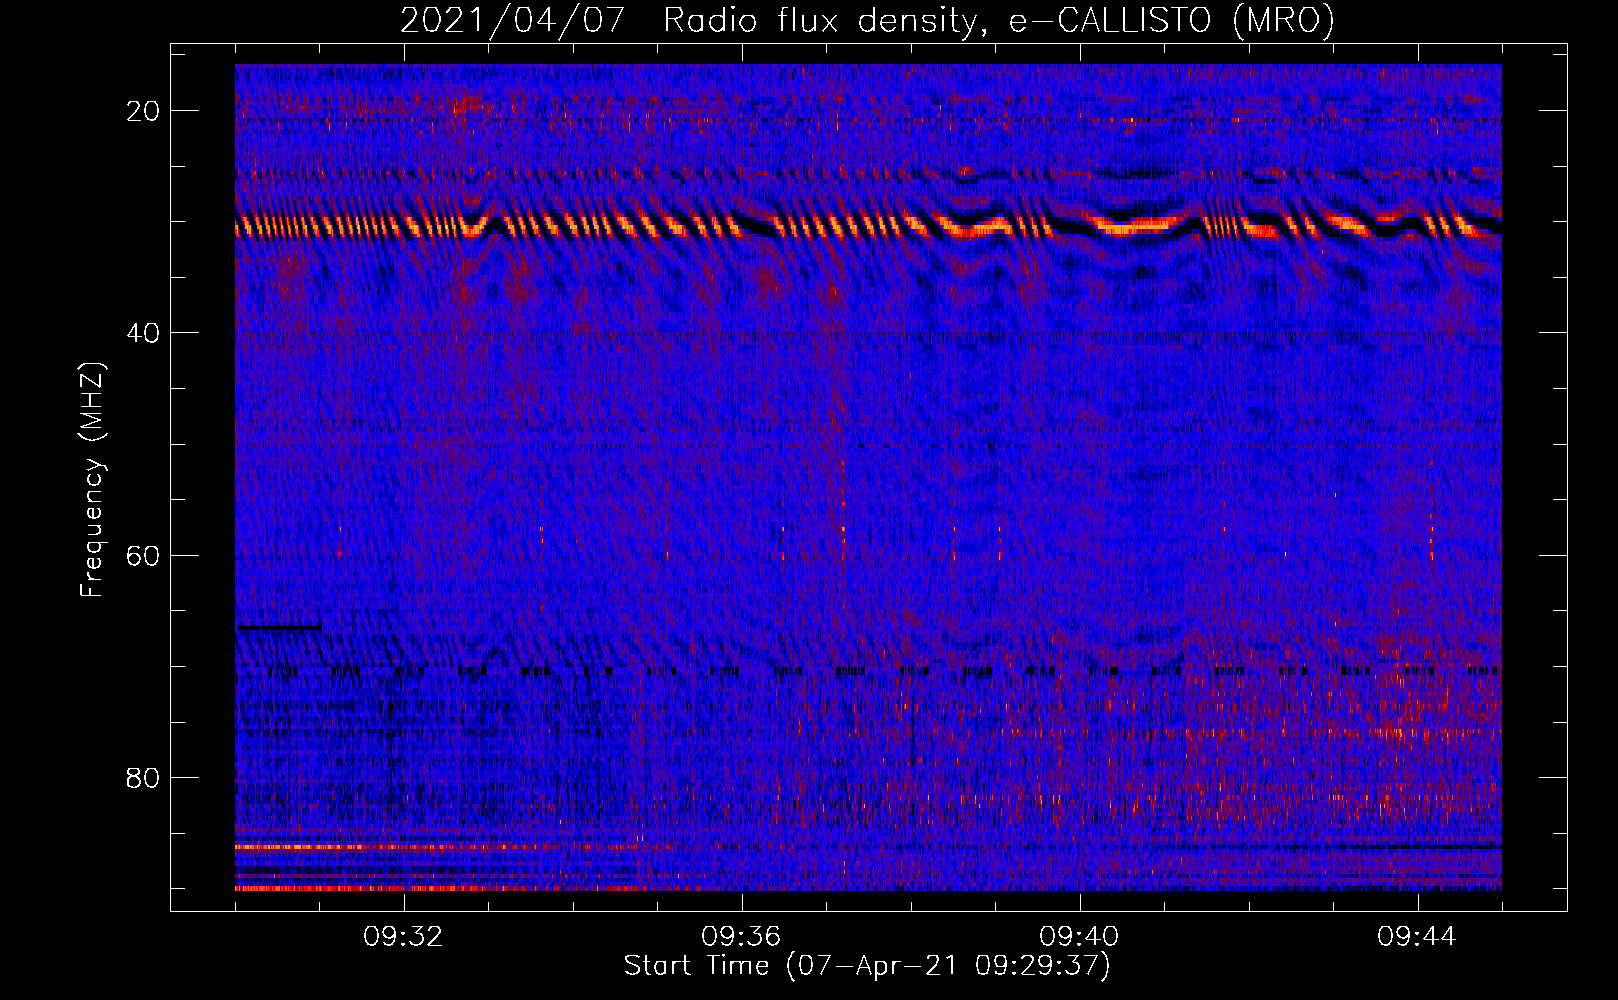Click the plot title '2021/04/07 Radio flux density, e-CALLISTO (MRO)'
This screenshot has width=1618, height=1000.
(x=867, y=20)
